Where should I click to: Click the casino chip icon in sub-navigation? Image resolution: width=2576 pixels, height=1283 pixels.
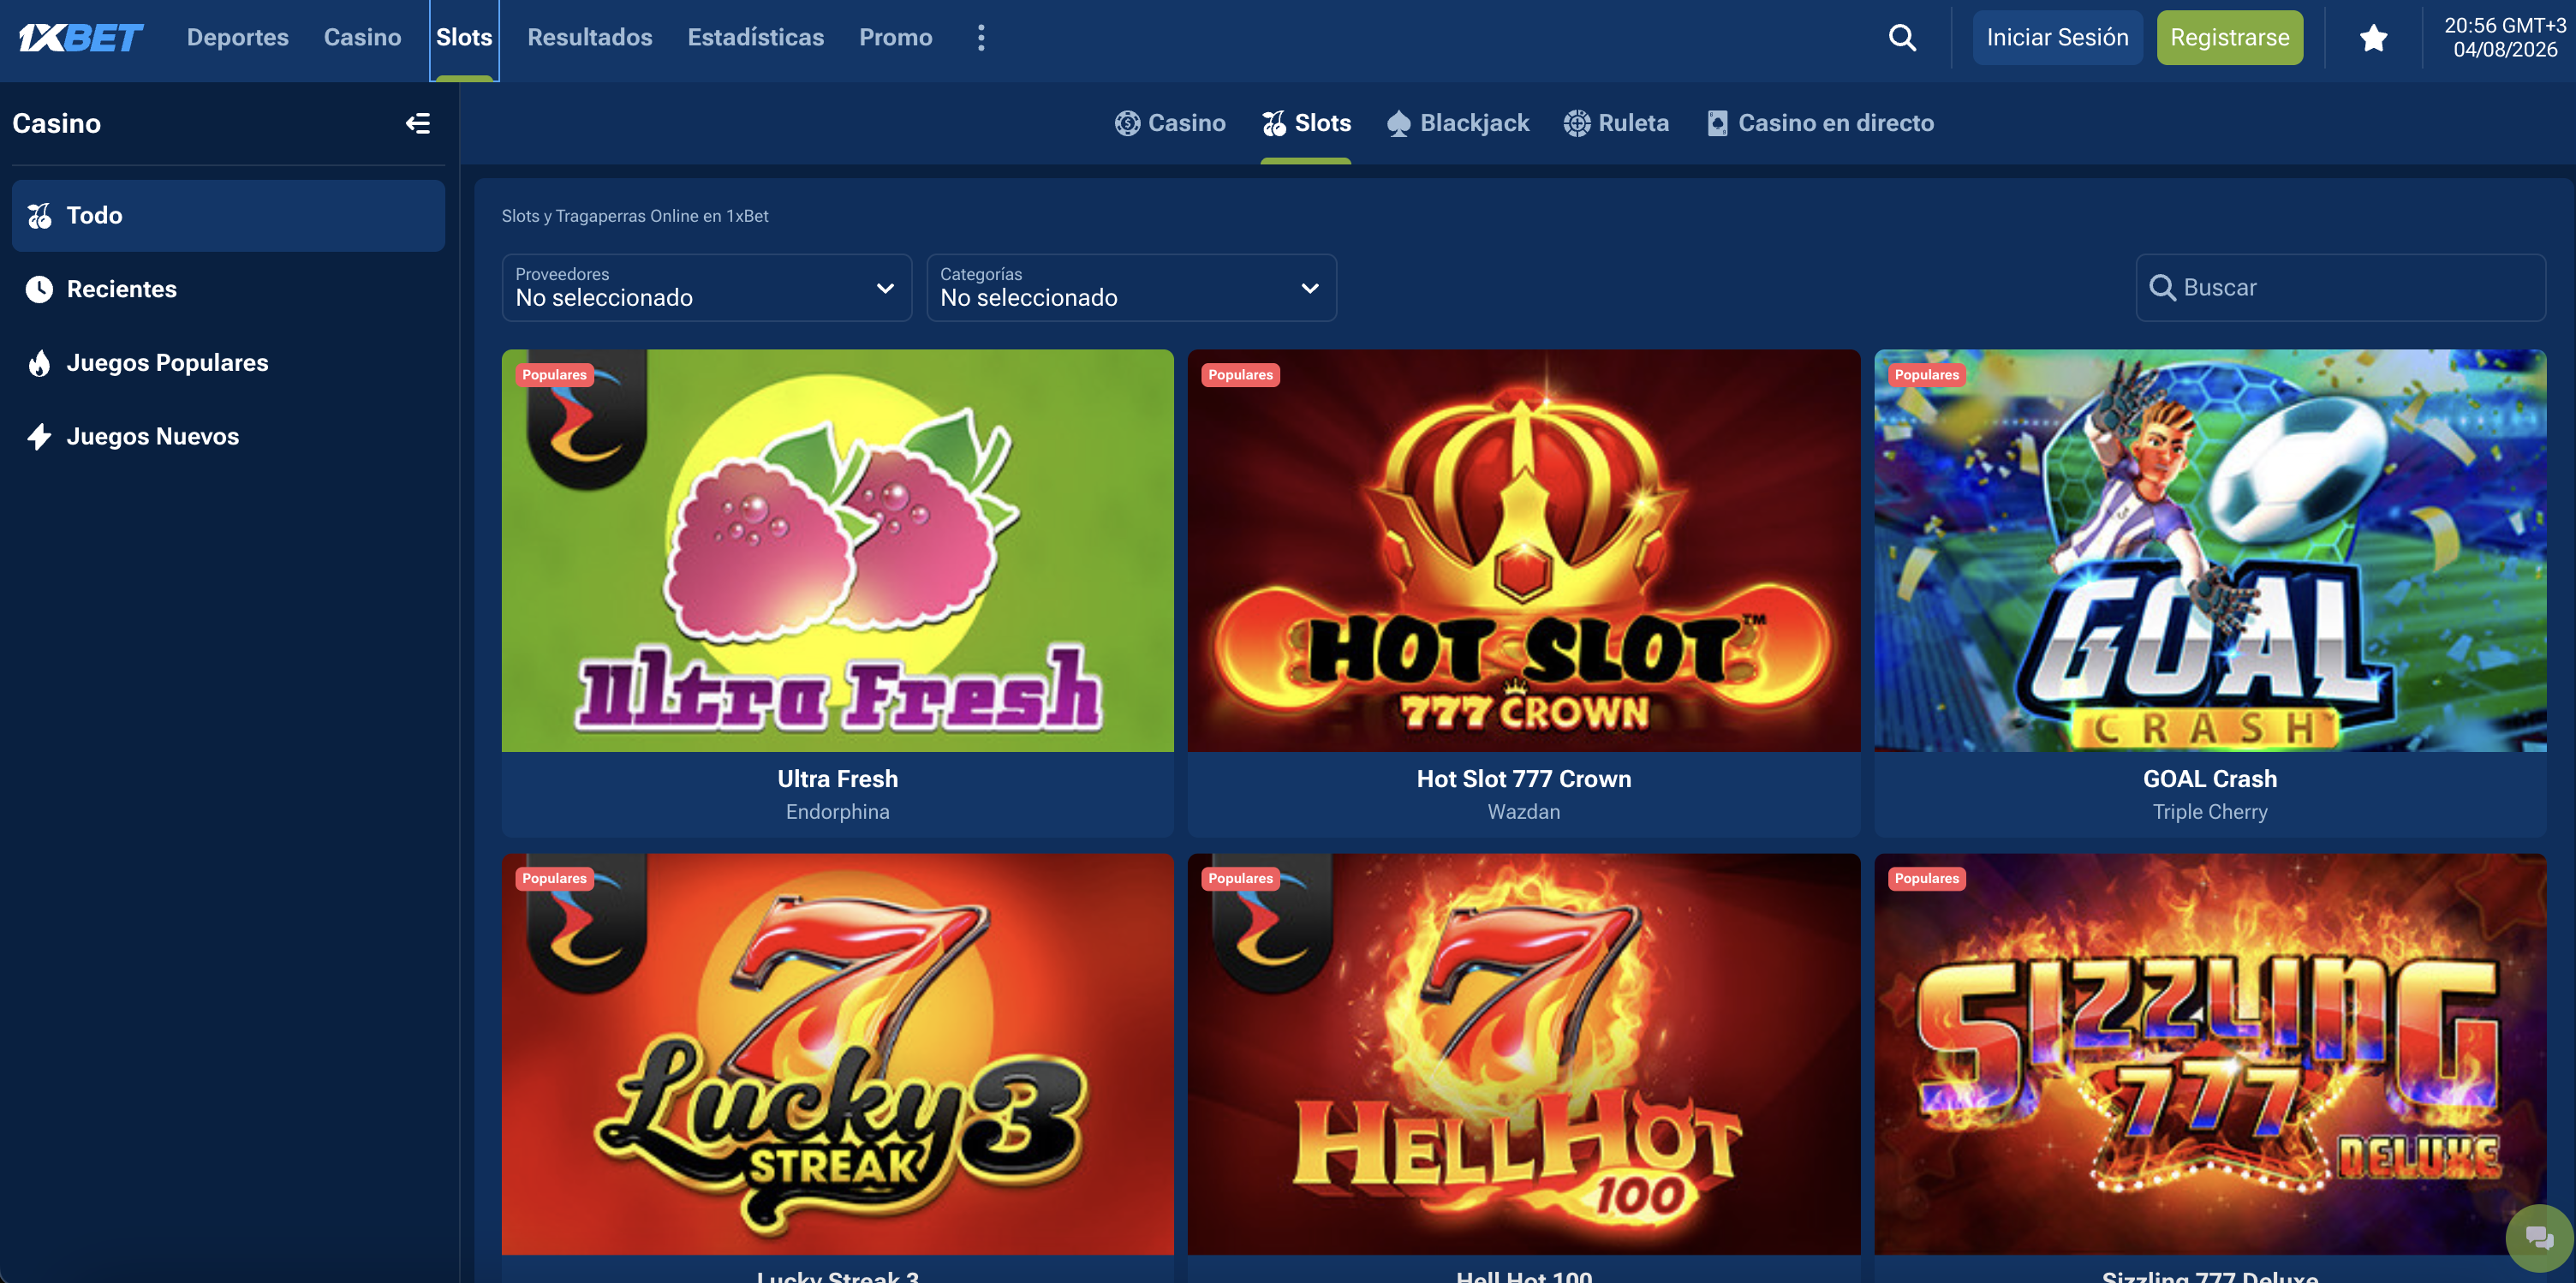[x=1127, y=123]
